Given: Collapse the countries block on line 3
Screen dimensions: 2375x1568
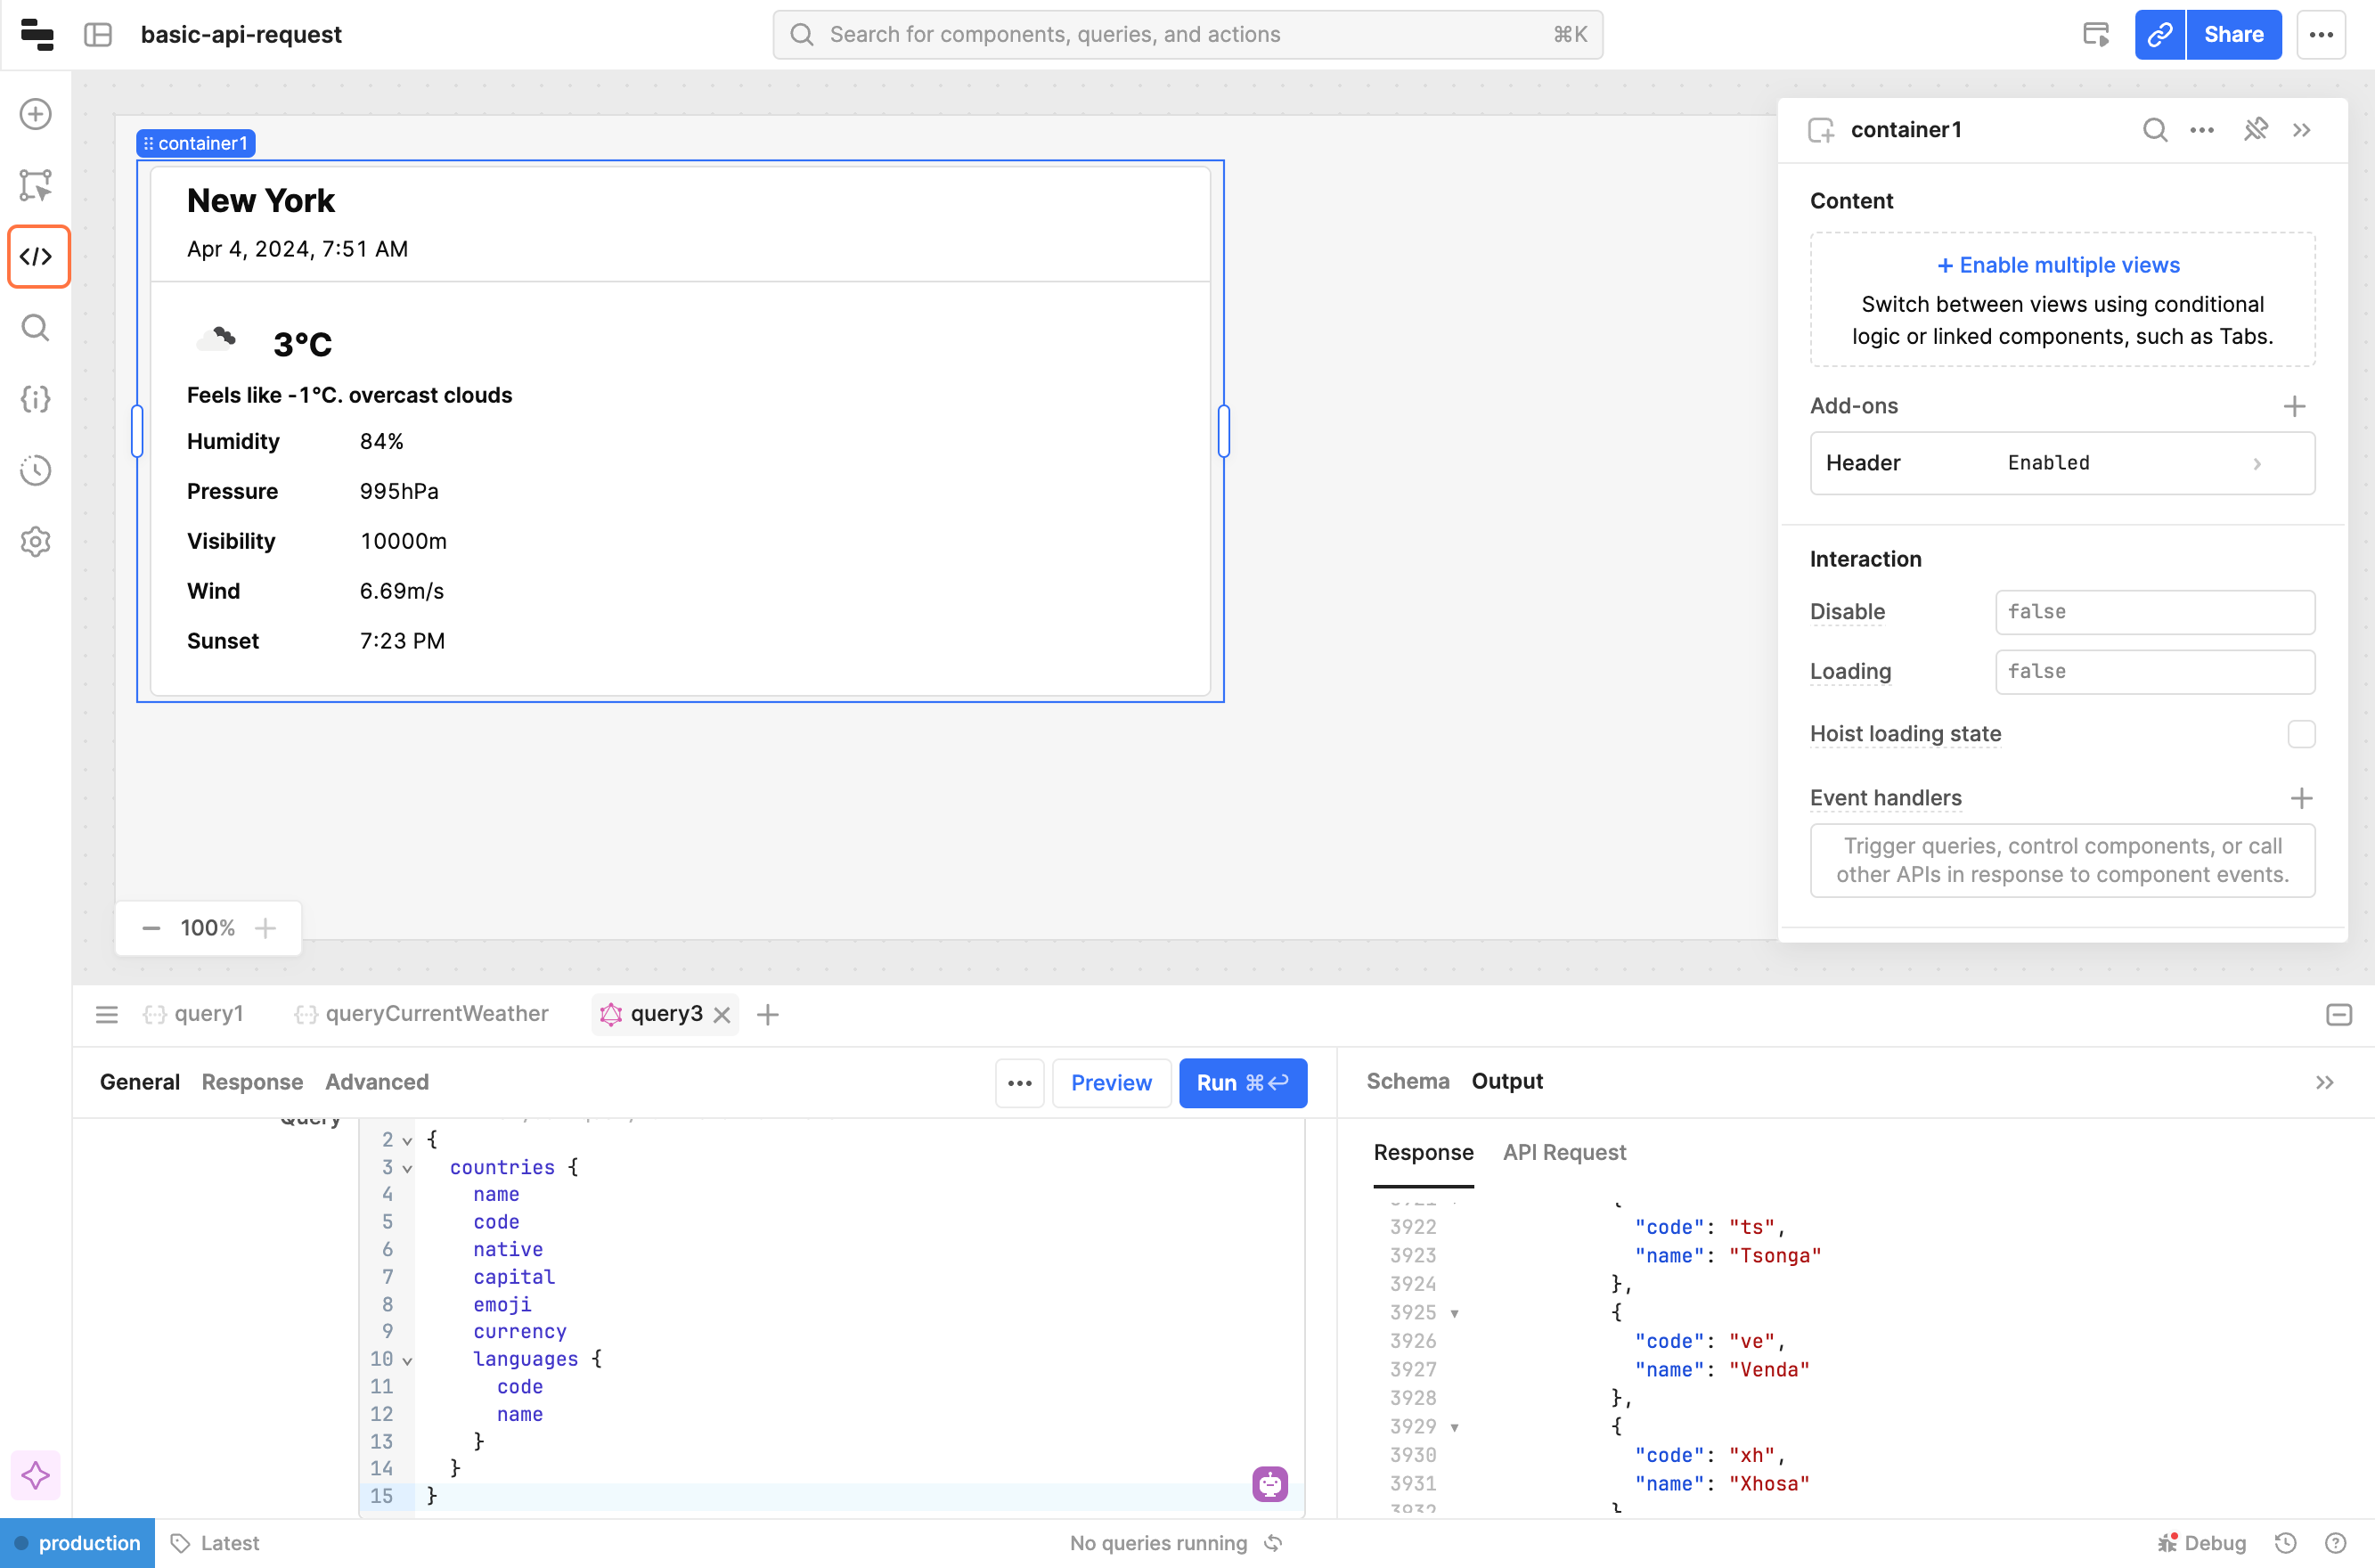Looking at the screenshot, I should (x=408, y=1168).
